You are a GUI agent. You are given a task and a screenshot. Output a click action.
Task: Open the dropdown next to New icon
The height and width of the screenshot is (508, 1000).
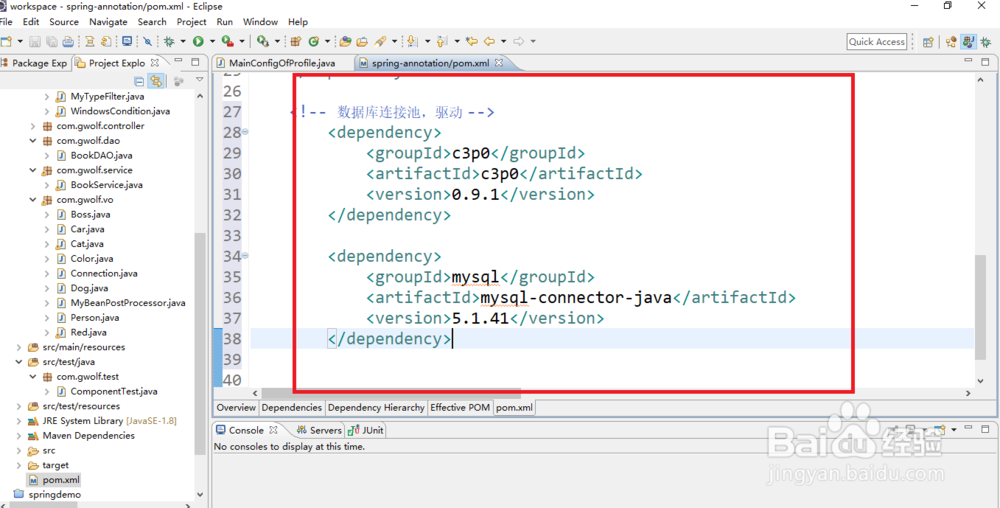(20, 41)
